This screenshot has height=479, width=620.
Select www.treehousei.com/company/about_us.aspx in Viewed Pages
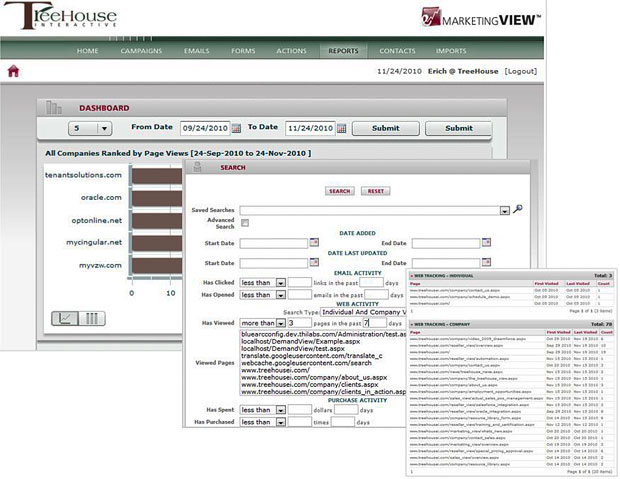coord(314,377)
